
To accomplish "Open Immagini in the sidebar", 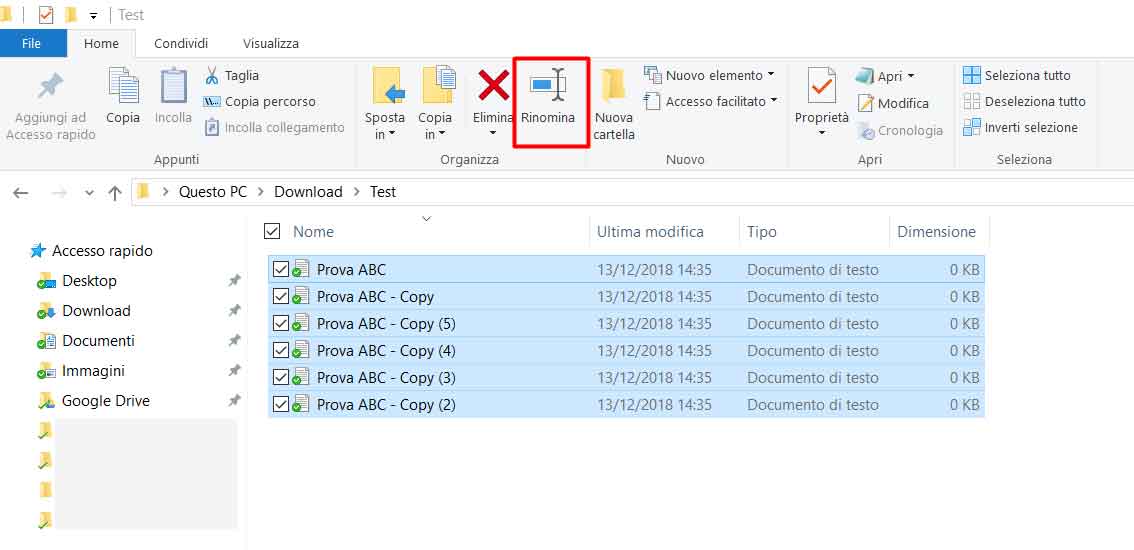I will tap(81, 371).
